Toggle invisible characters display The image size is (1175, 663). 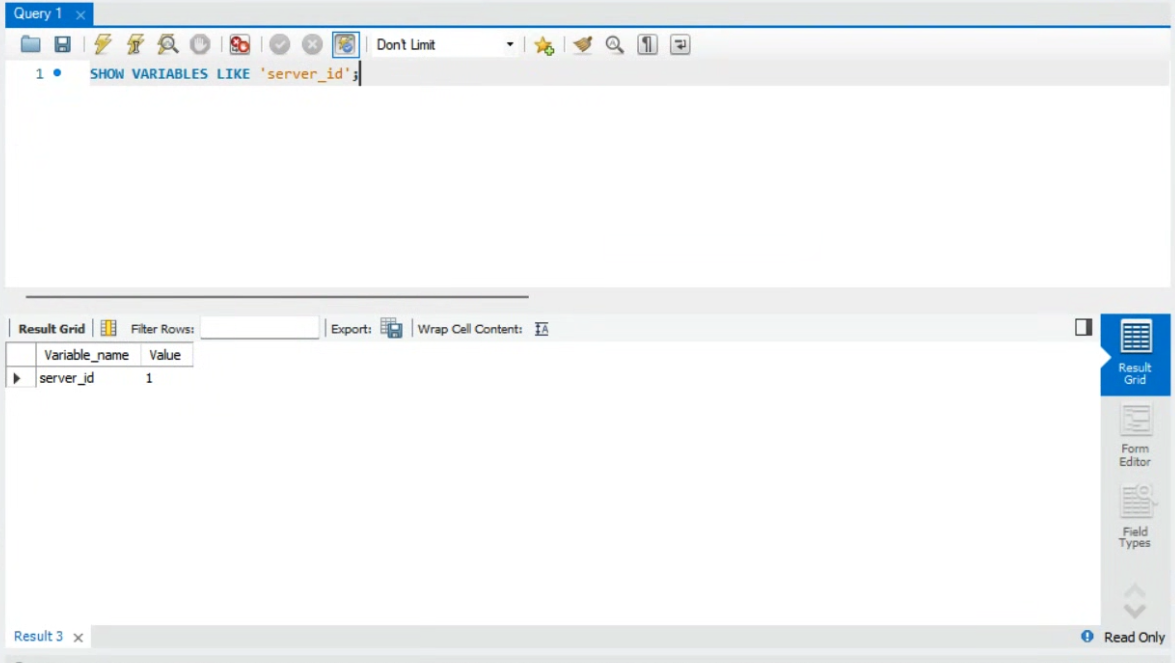pos(647,44)
